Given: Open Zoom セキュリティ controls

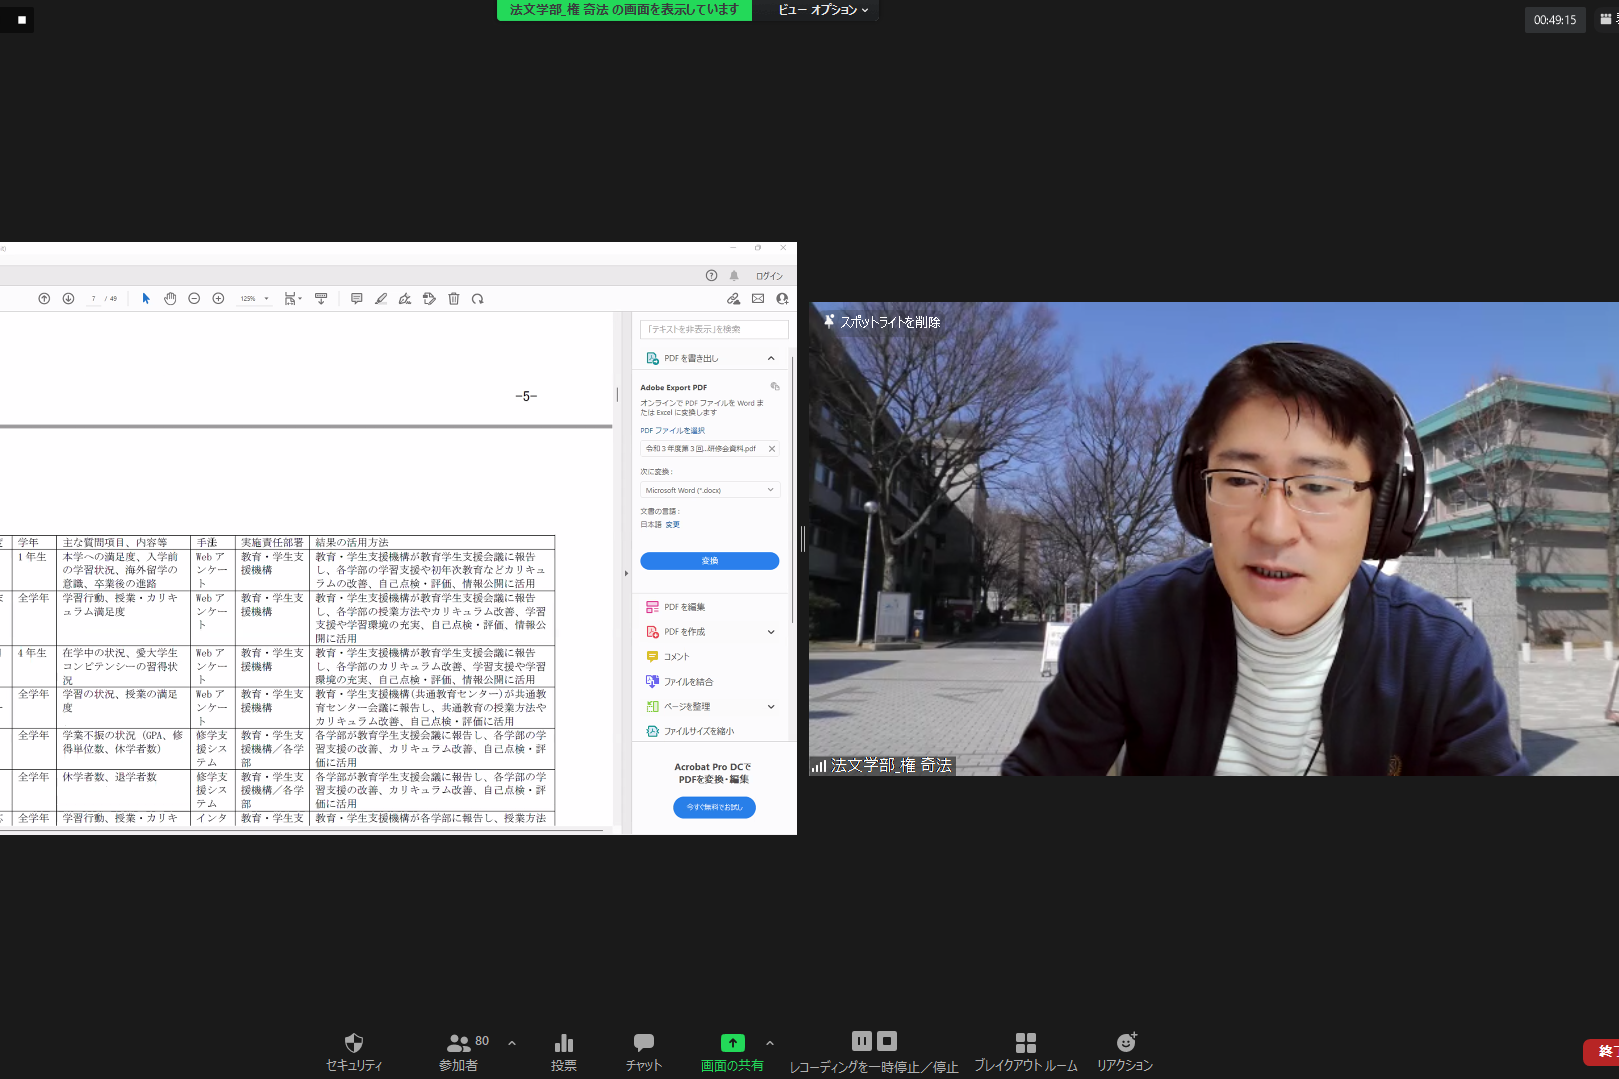Looking at the screenshot, I should coord(354,1052).
